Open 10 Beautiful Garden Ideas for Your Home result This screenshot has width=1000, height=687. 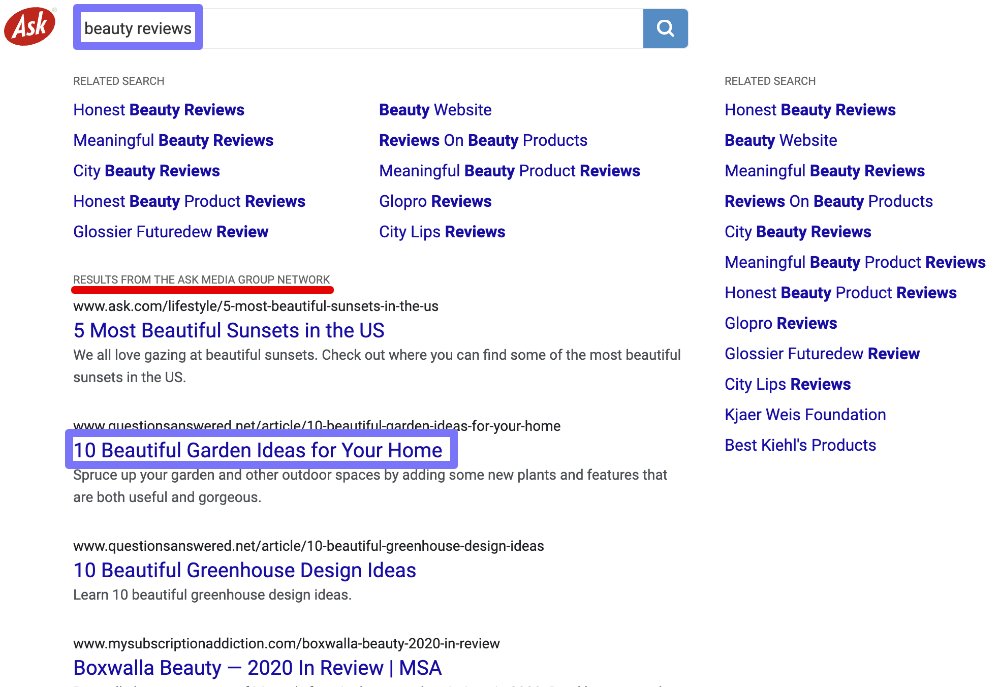(258, 450)
